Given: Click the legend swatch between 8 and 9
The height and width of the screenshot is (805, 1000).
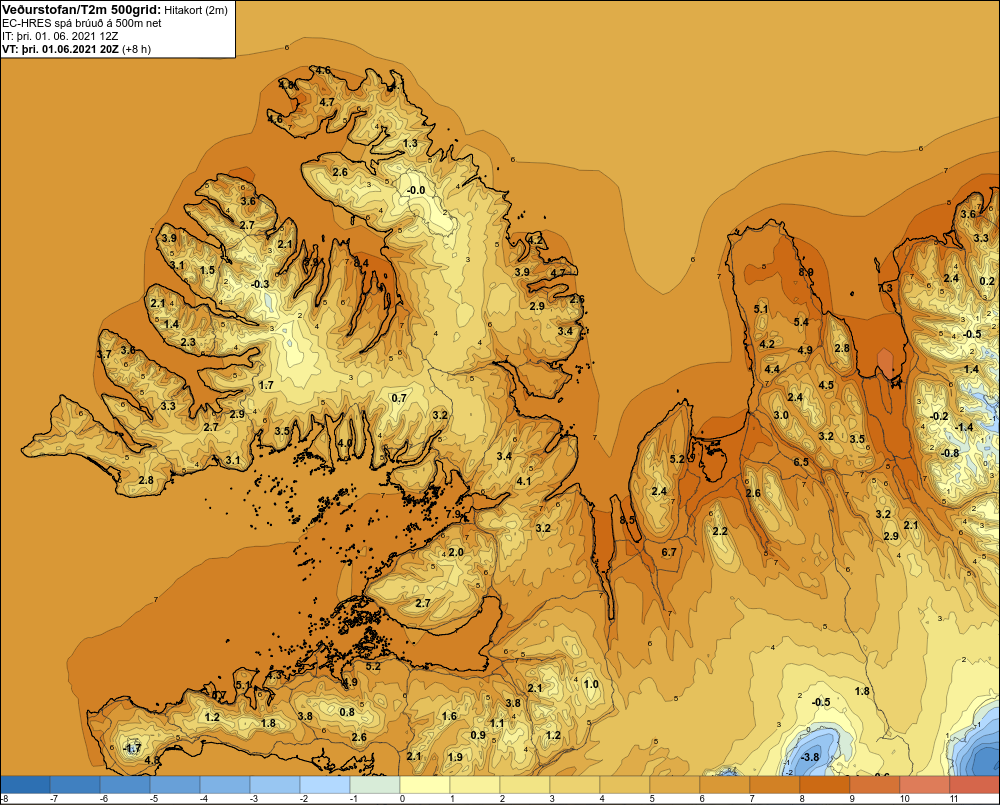Looking at the screenshot, I should pos(825,784).
